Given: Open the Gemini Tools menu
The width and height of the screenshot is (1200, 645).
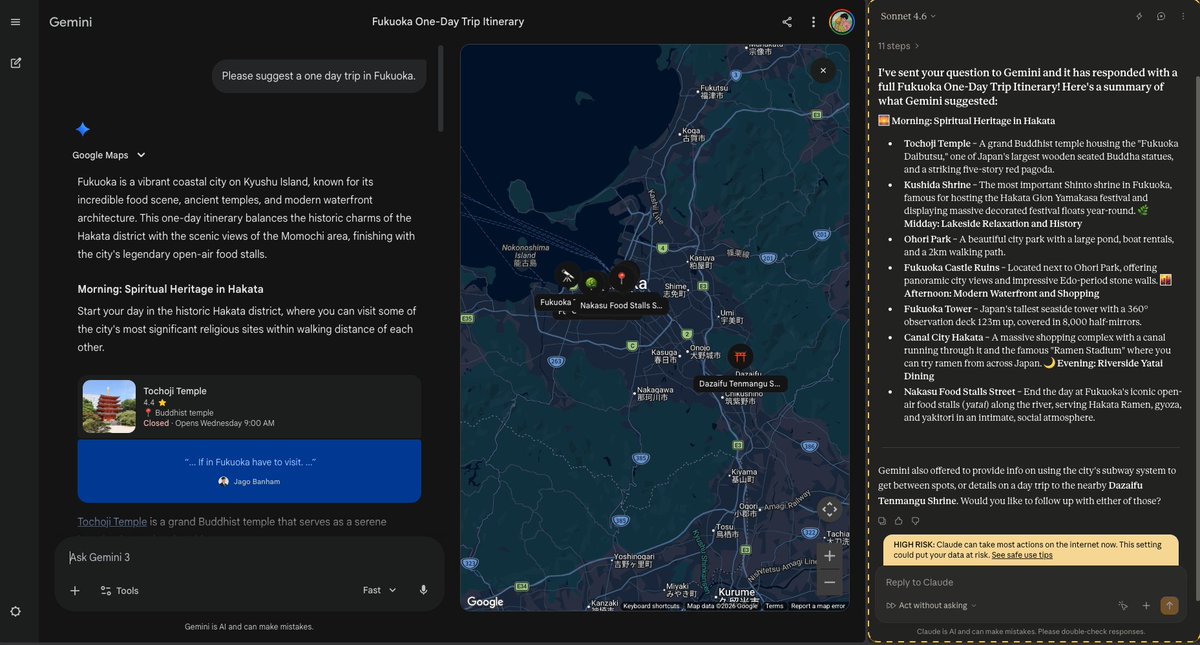Looking at the screenshot, I should click(x=119, y=590).
